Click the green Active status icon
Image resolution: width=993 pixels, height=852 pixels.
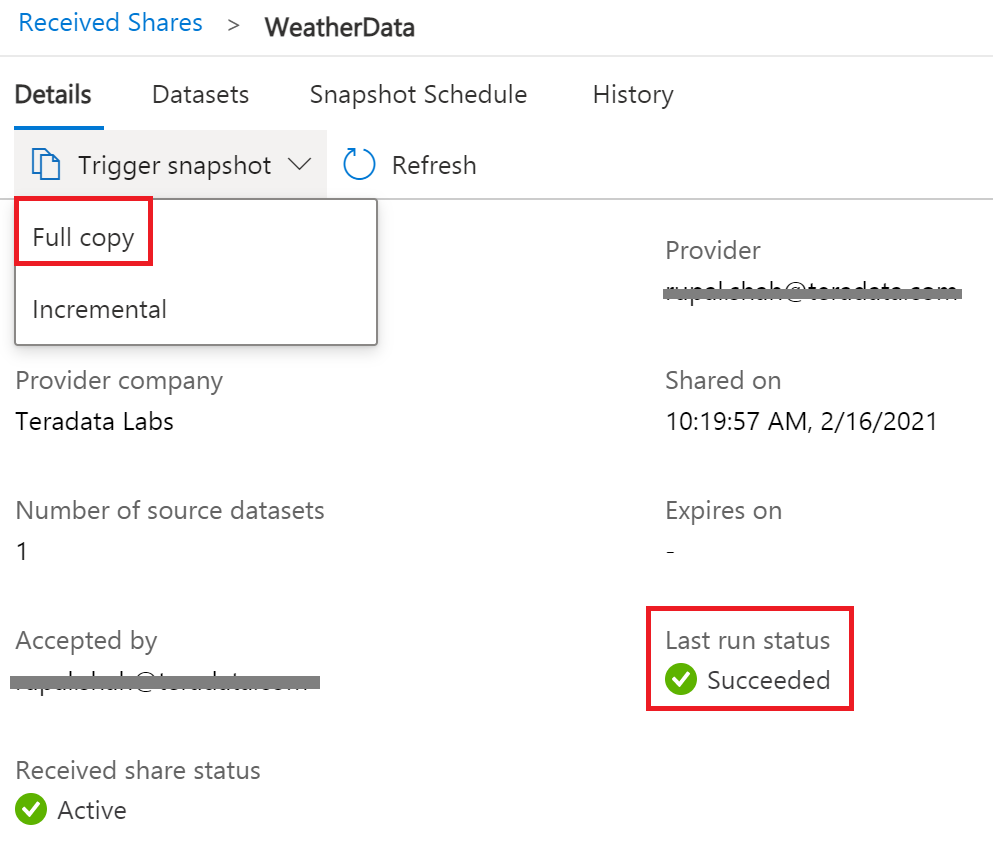[x=29, y=810]
